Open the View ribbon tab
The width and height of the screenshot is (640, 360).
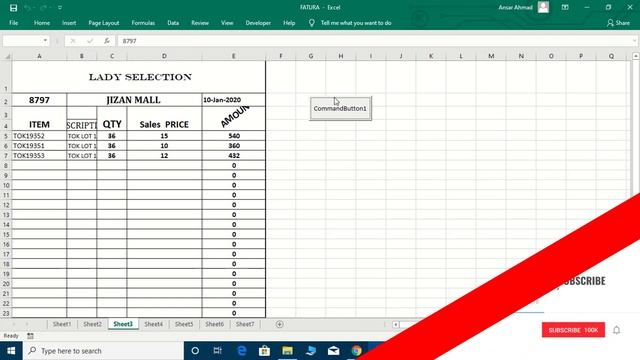(x=227, y=23)
